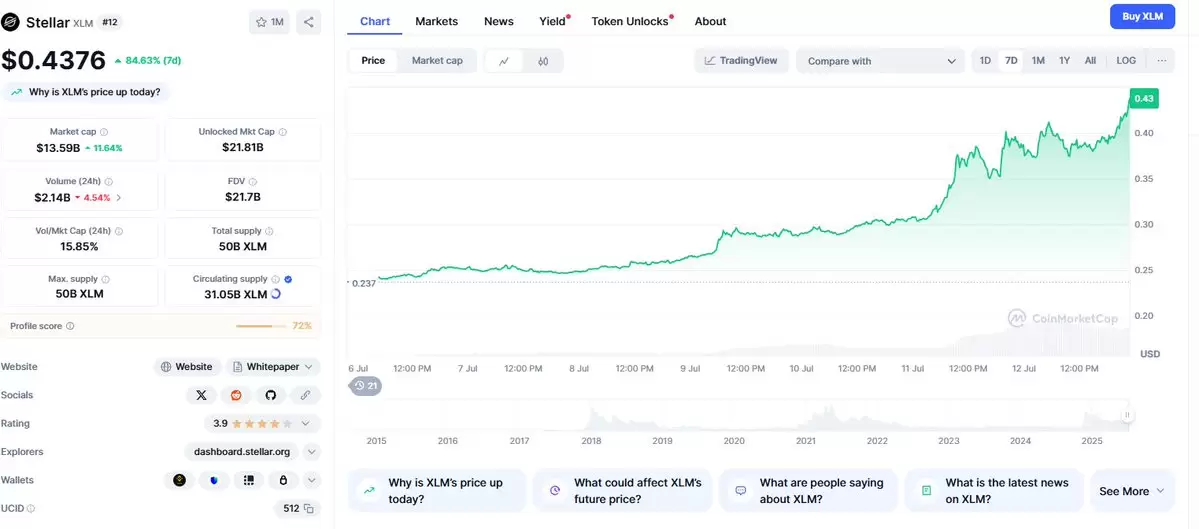Switch to candlestick chart view
Viewport: 1199px width, 529px height.
(x=543, y=61)
